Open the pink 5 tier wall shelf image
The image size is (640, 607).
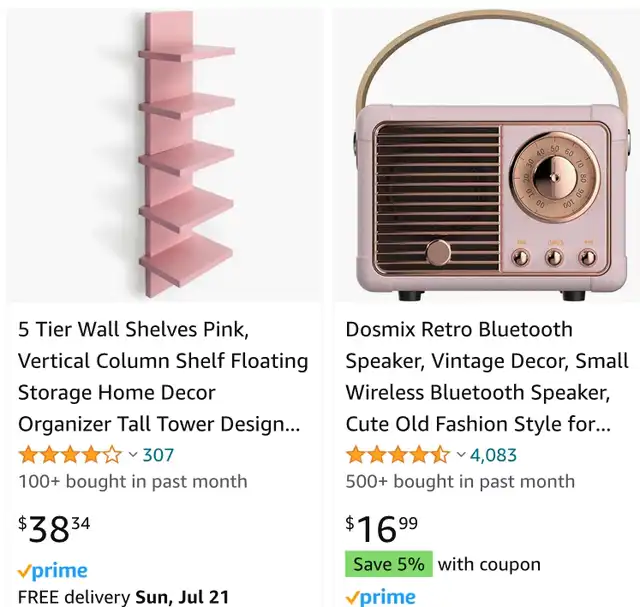pyautogui.click(x=164, y=155)
